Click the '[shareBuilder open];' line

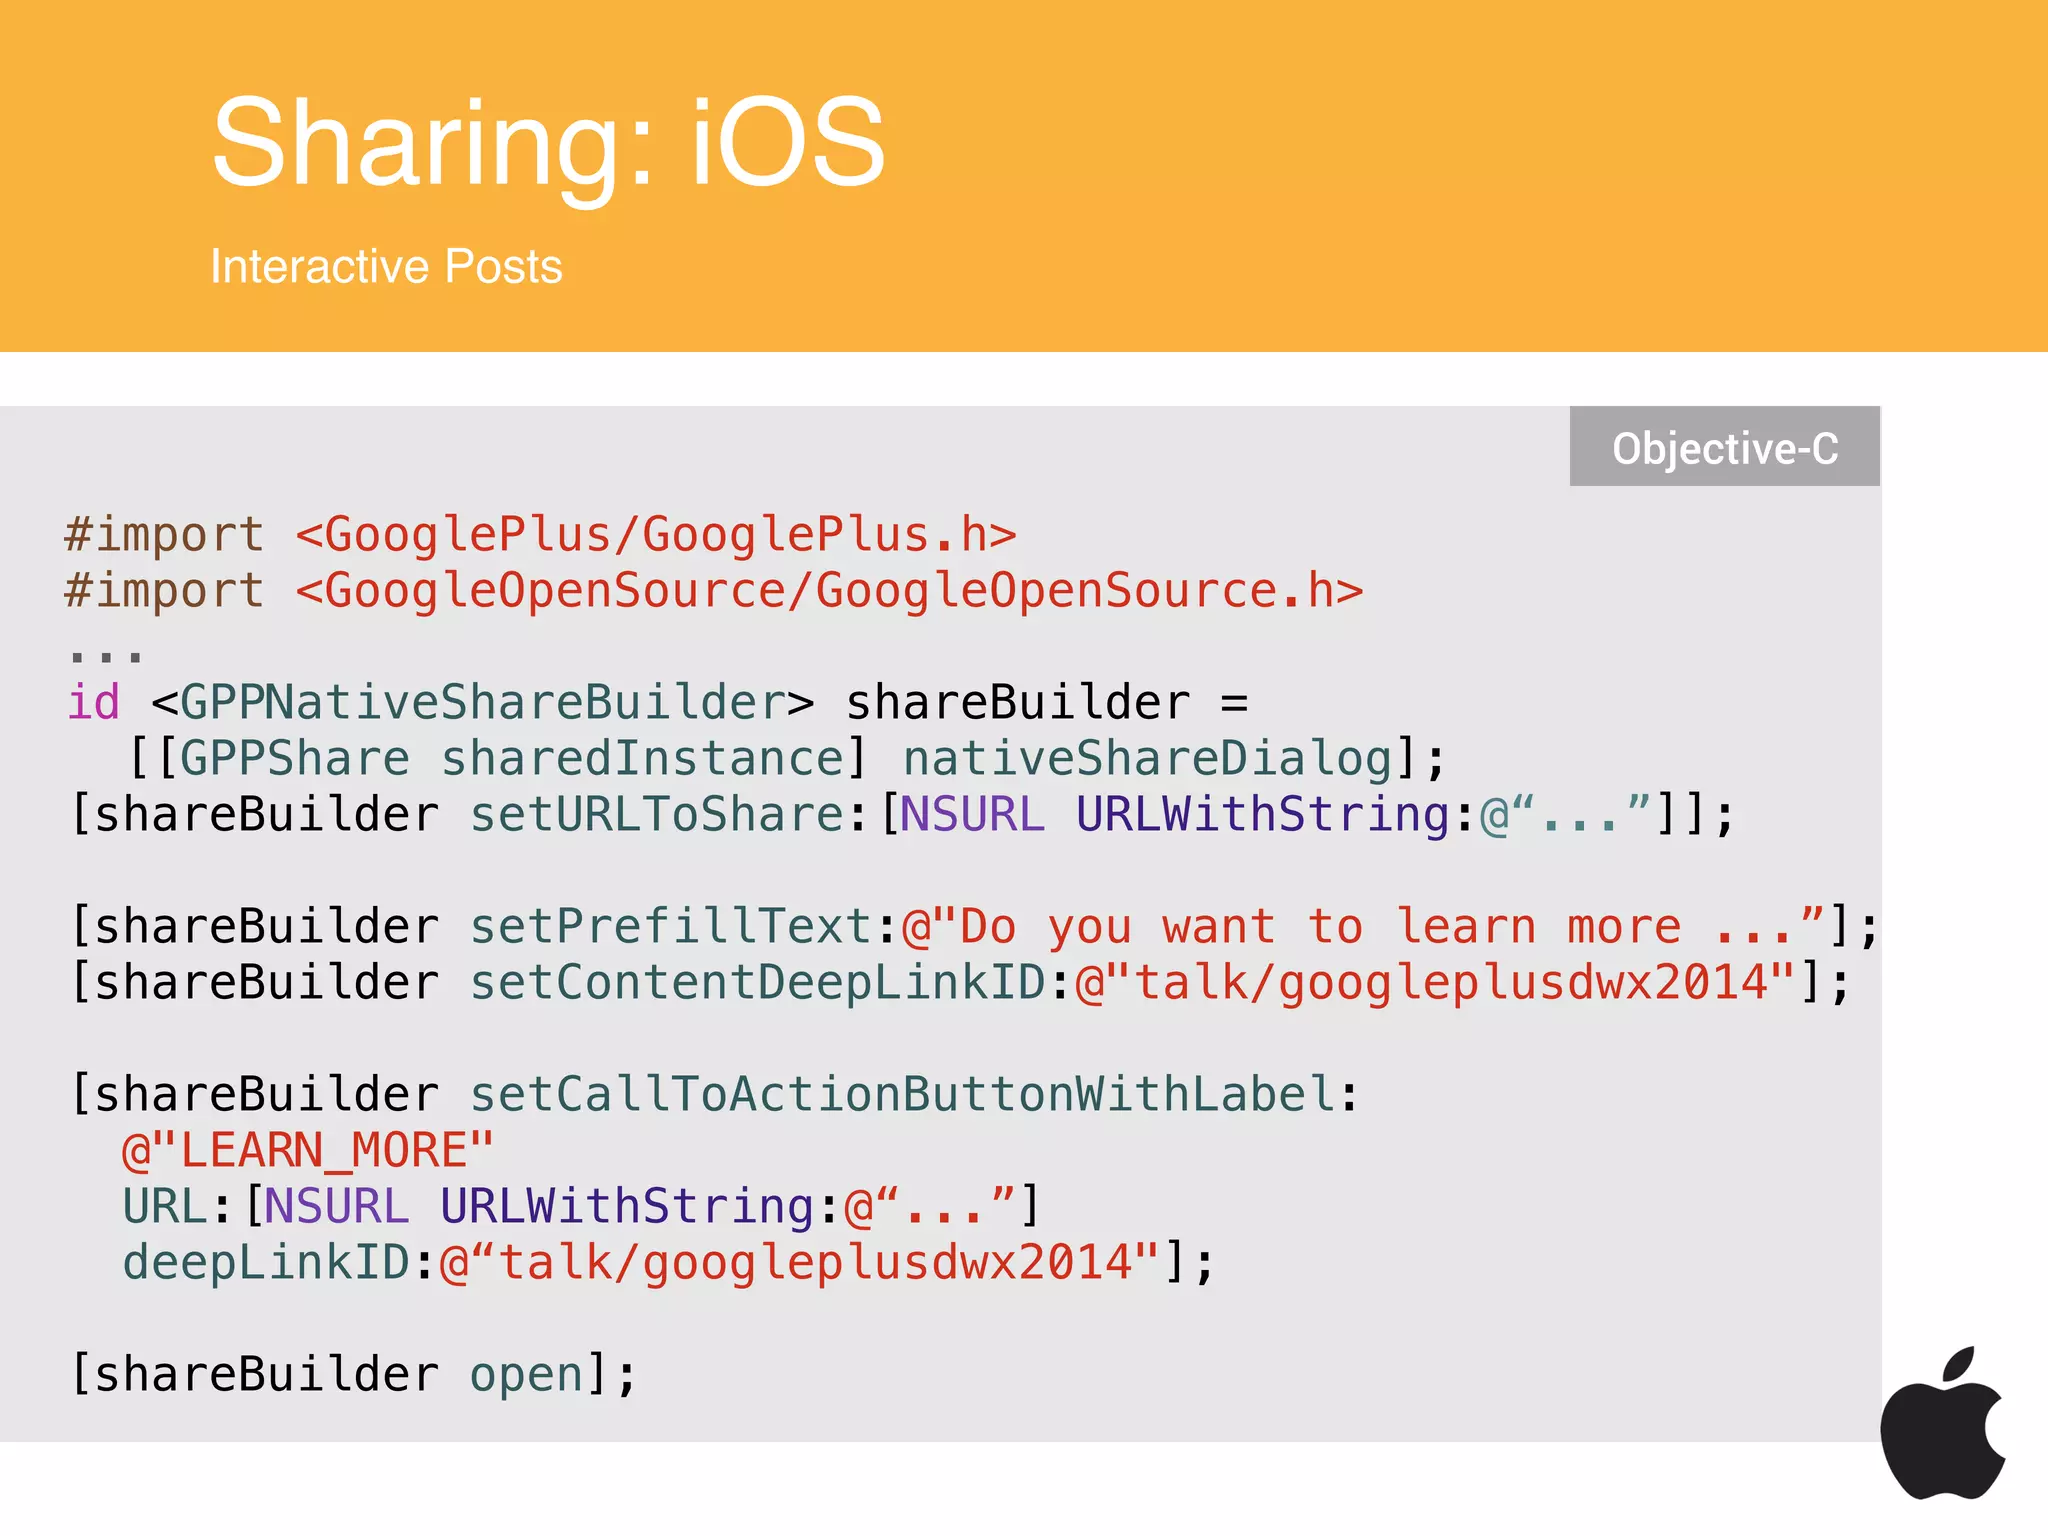point(354,1374)
